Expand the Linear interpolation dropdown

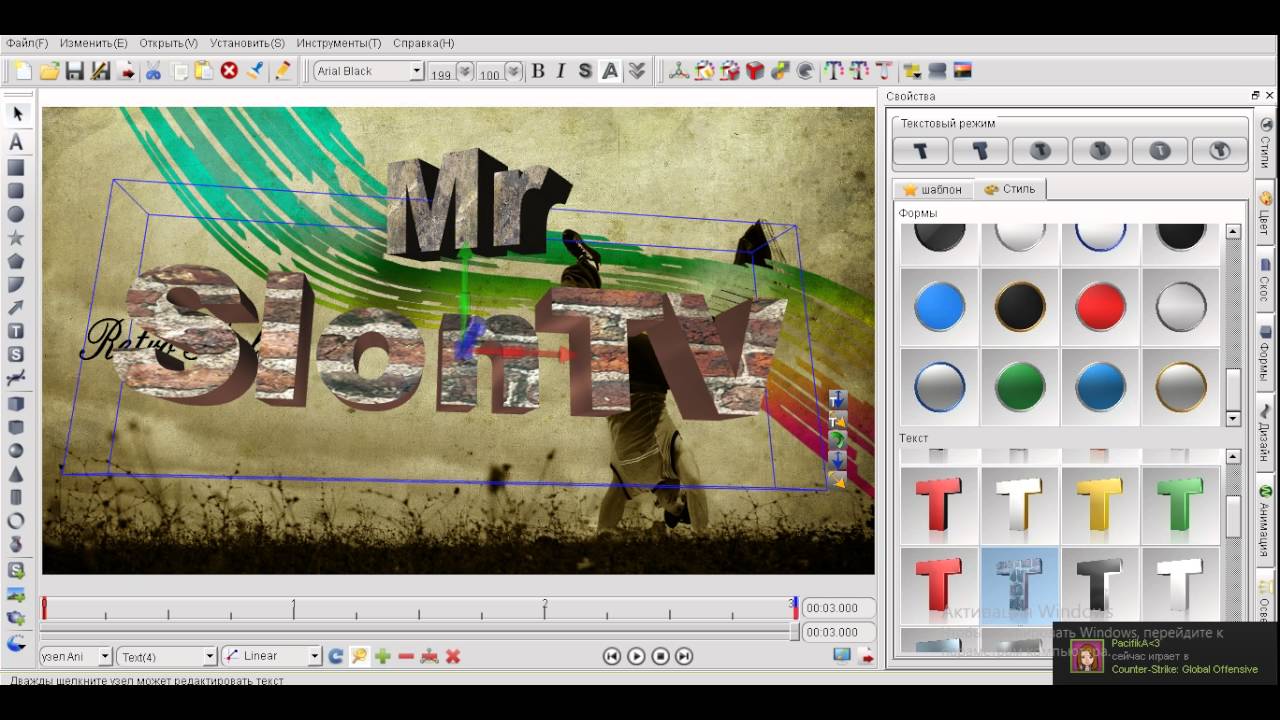tap(314, 656)
